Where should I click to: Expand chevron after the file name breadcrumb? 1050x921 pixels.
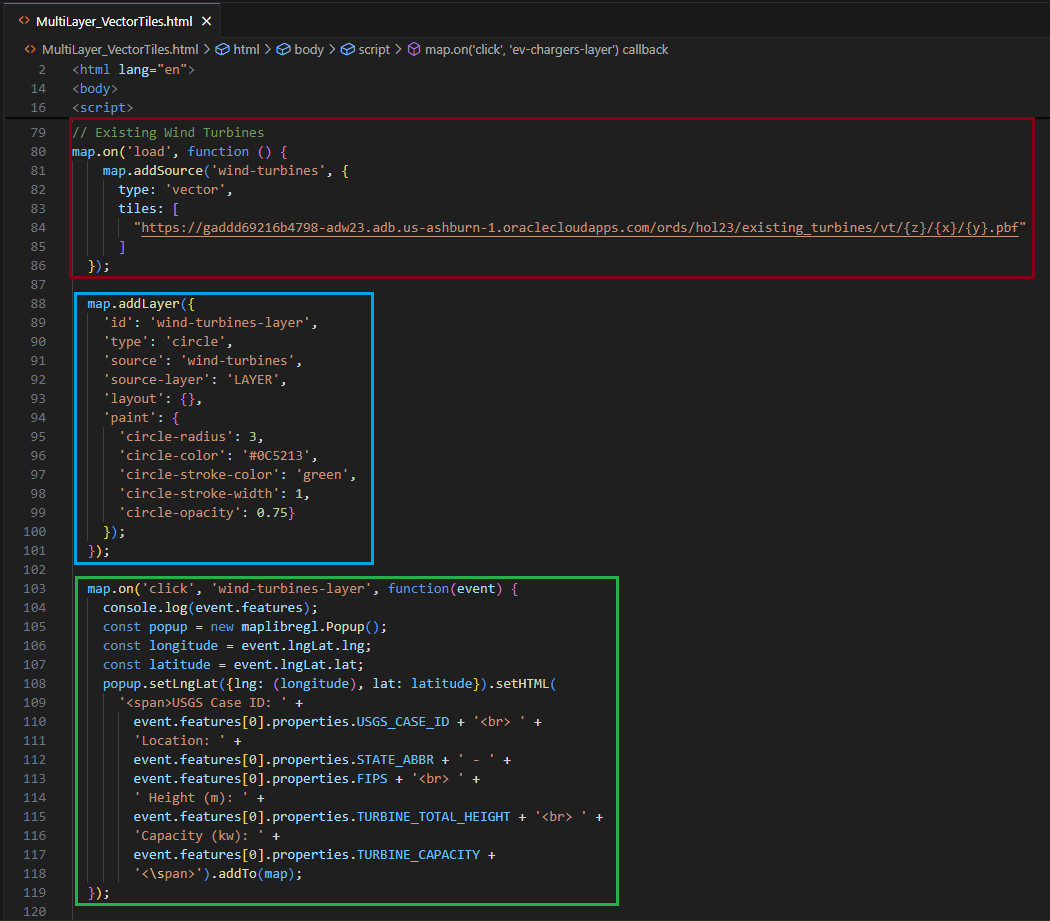tap(207, 50)
